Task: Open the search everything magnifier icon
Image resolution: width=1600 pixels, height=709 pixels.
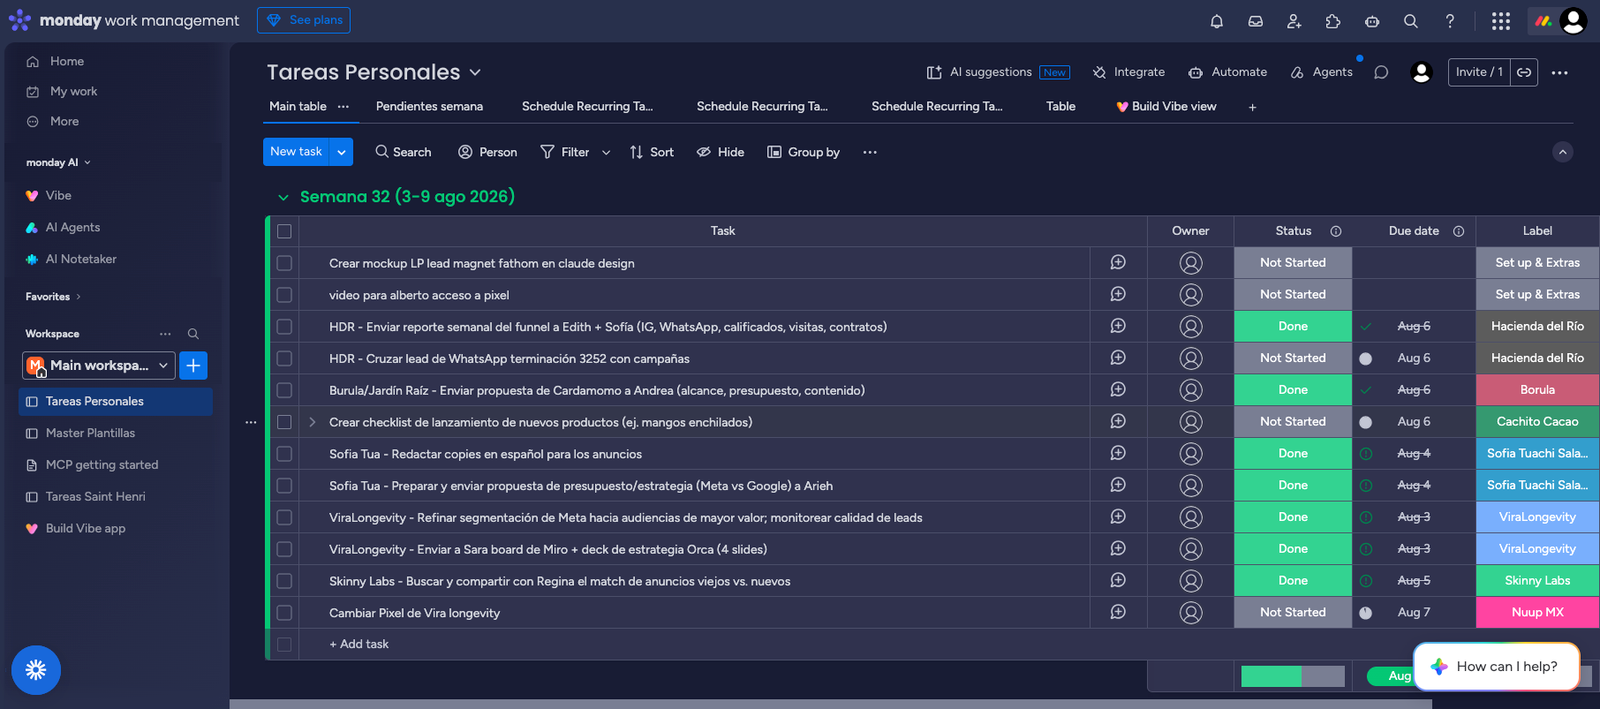Action: click(1410, 21)
